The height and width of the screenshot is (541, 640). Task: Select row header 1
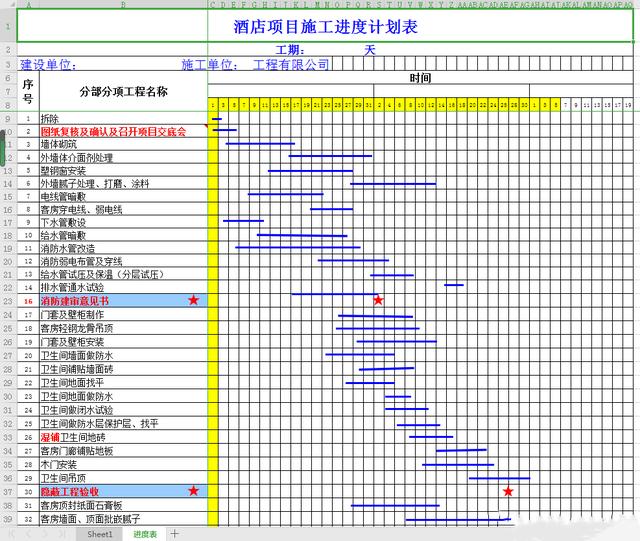(8, 26)
